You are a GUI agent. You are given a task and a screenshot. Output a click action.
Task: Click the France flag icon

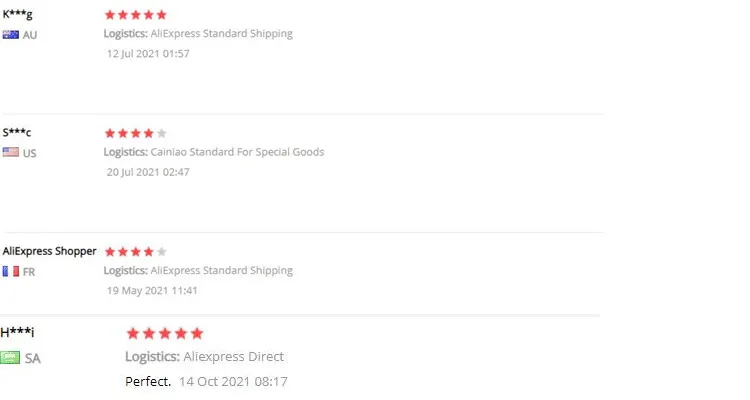pyautogui.click(x=11, y=271)
